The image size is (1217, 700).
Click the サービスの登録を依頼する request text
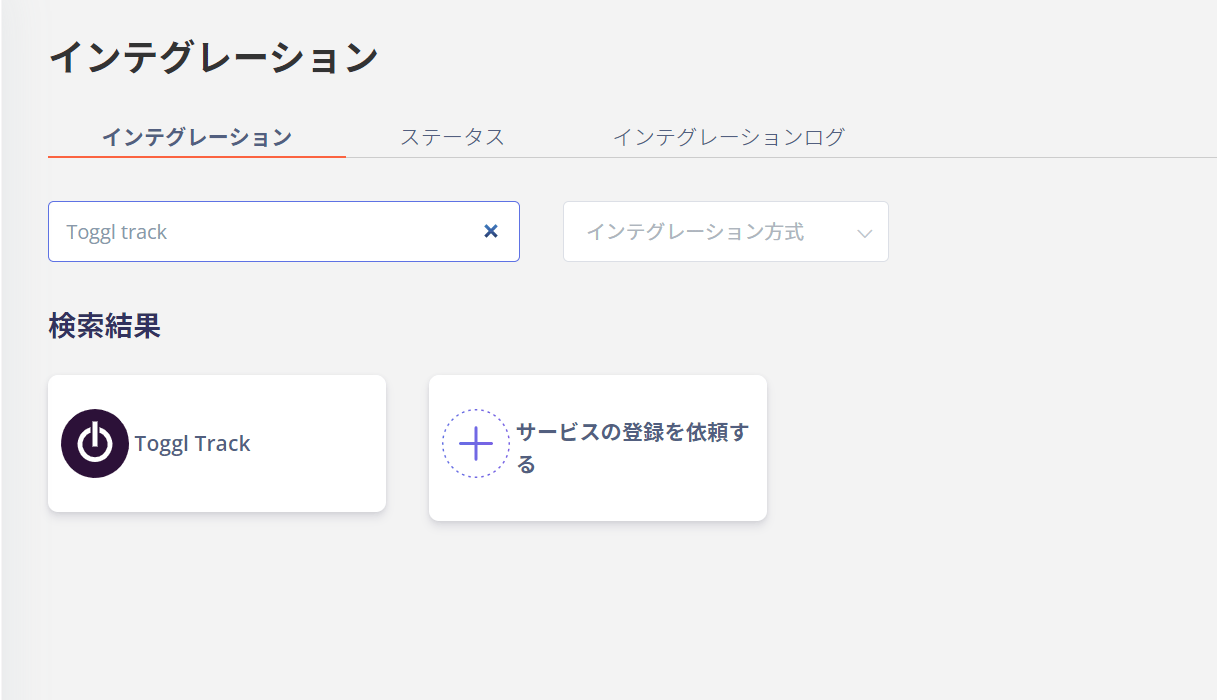tap(632, 448)
